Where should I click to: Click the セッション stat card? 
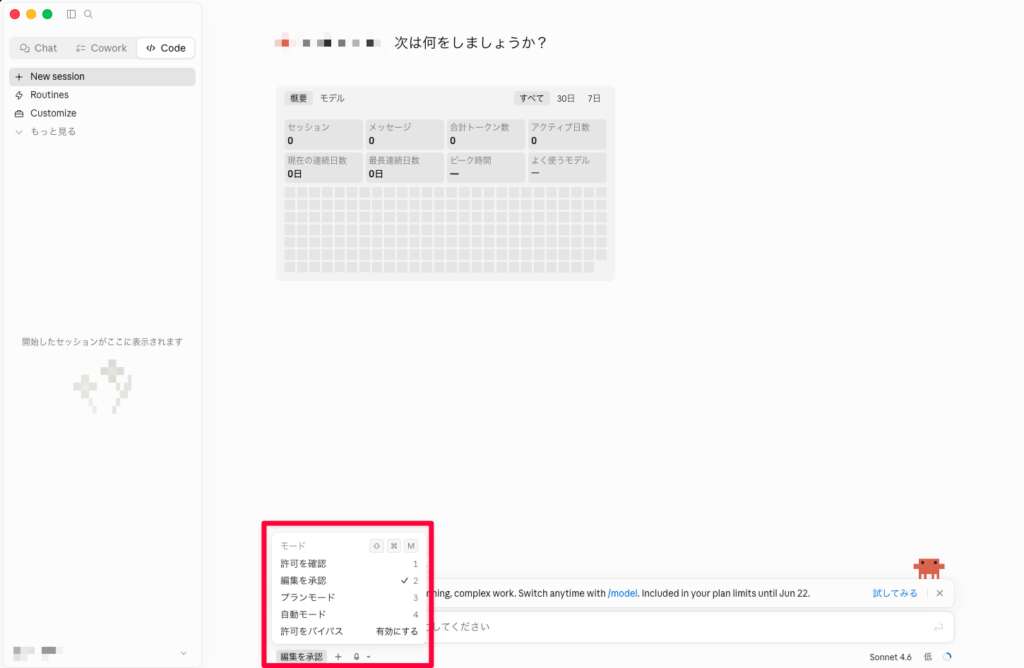[x=323, y=134]
